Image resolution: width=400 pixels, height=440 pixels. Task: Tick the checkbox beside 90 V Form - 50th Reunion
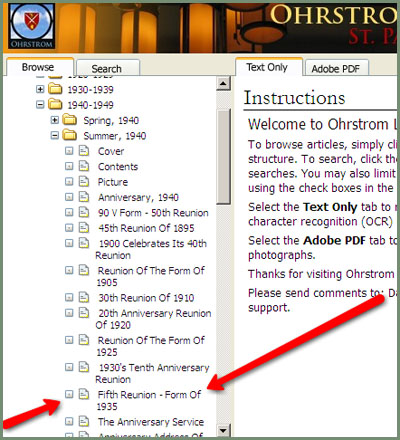pos(69,212)
